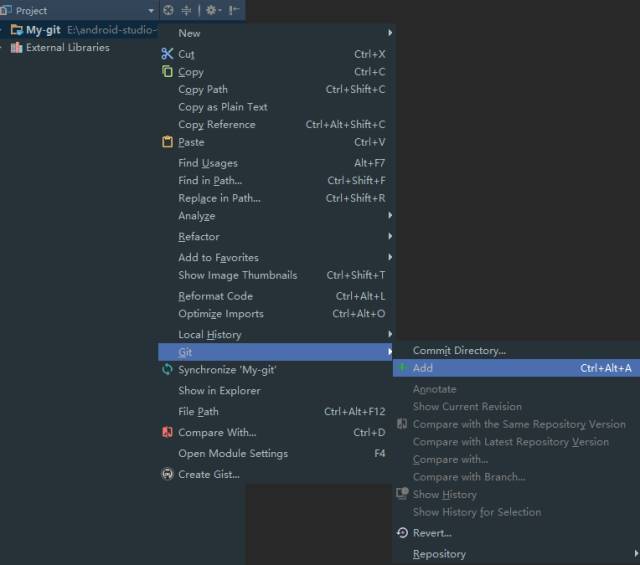Select Show Current Revision
Viewport: 640px width, 565px height.
516,407
